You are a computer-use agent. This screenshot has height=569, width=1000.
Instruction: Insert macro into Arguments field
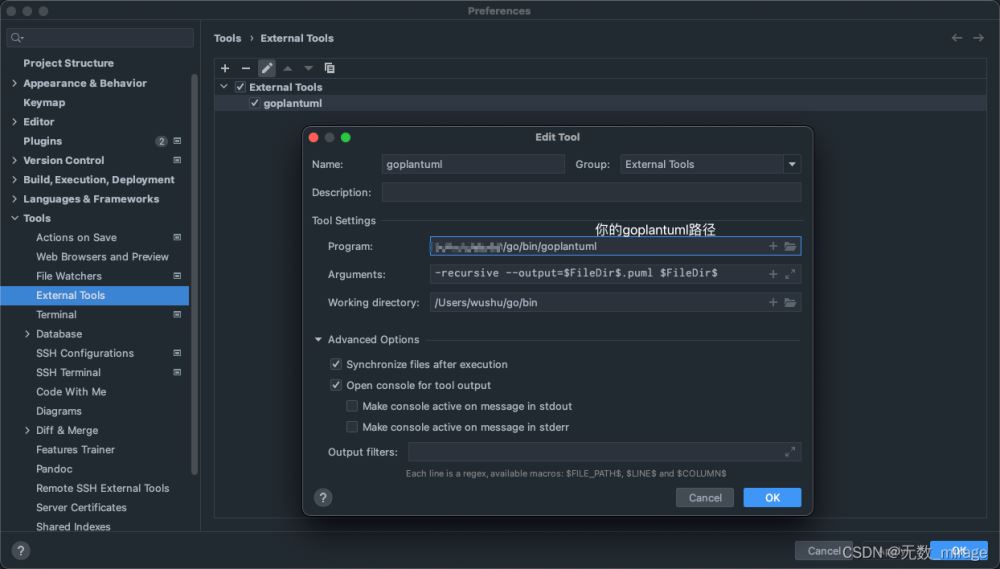773,274
